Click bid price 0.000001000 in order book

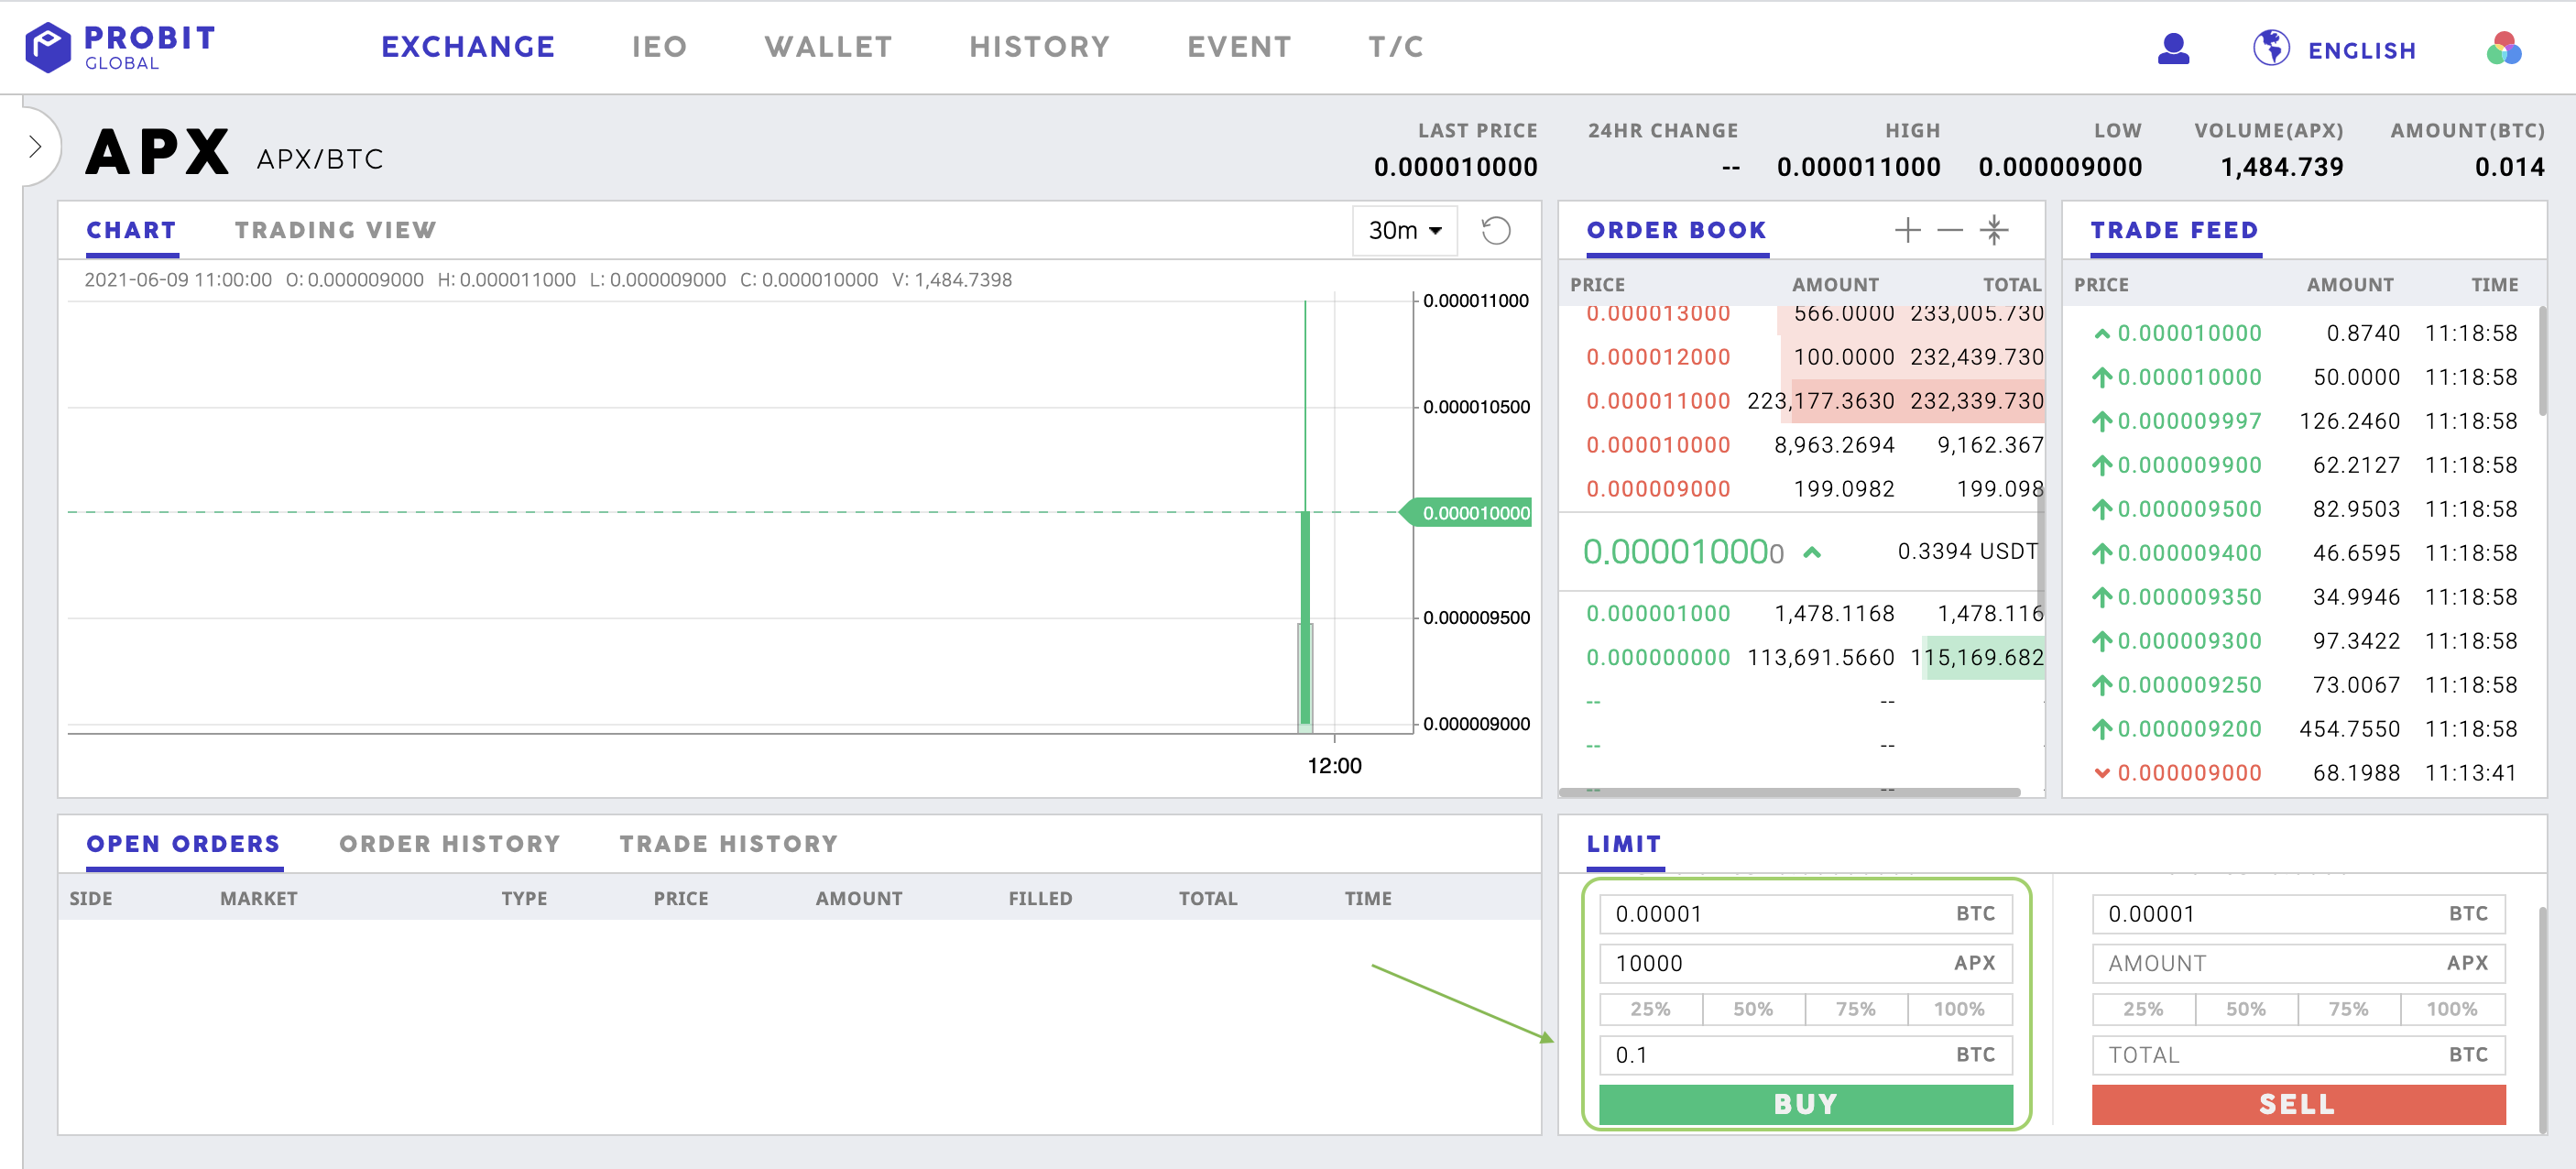coord(1658,614)
